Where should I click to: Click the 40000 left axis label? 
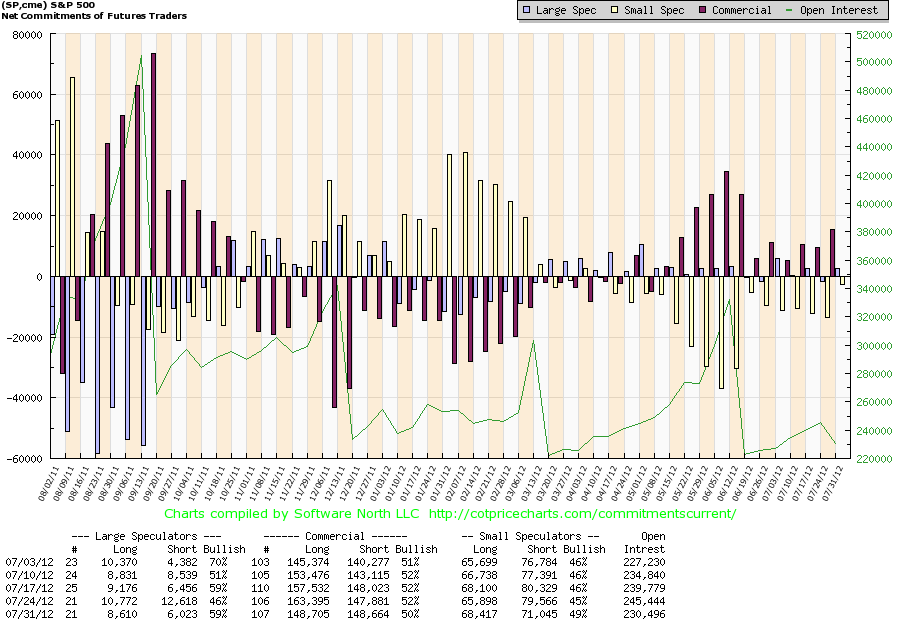28,155
